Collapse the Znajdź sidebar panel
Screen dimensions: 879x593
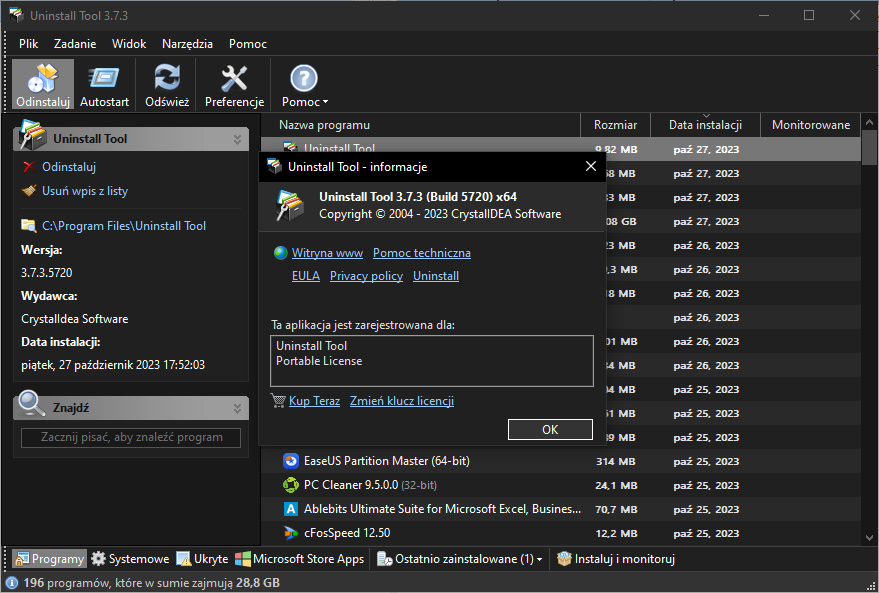[237, 409]
